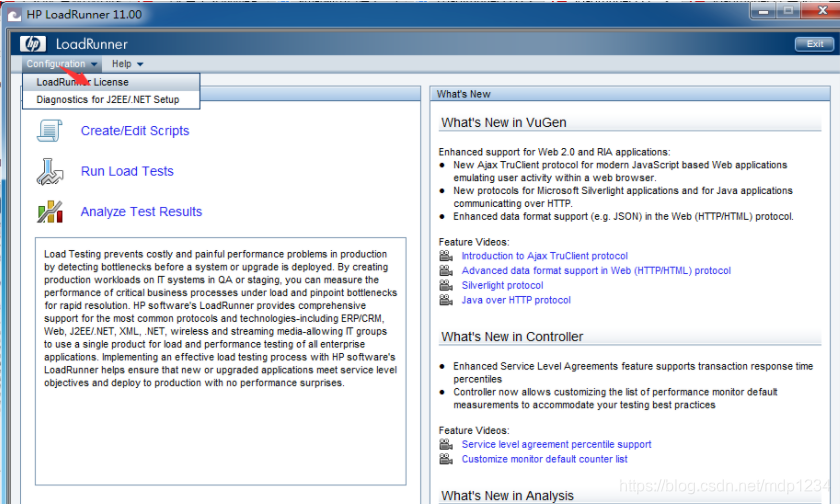Click 'Controller now allows customizing' bullet text

(616, 398)
